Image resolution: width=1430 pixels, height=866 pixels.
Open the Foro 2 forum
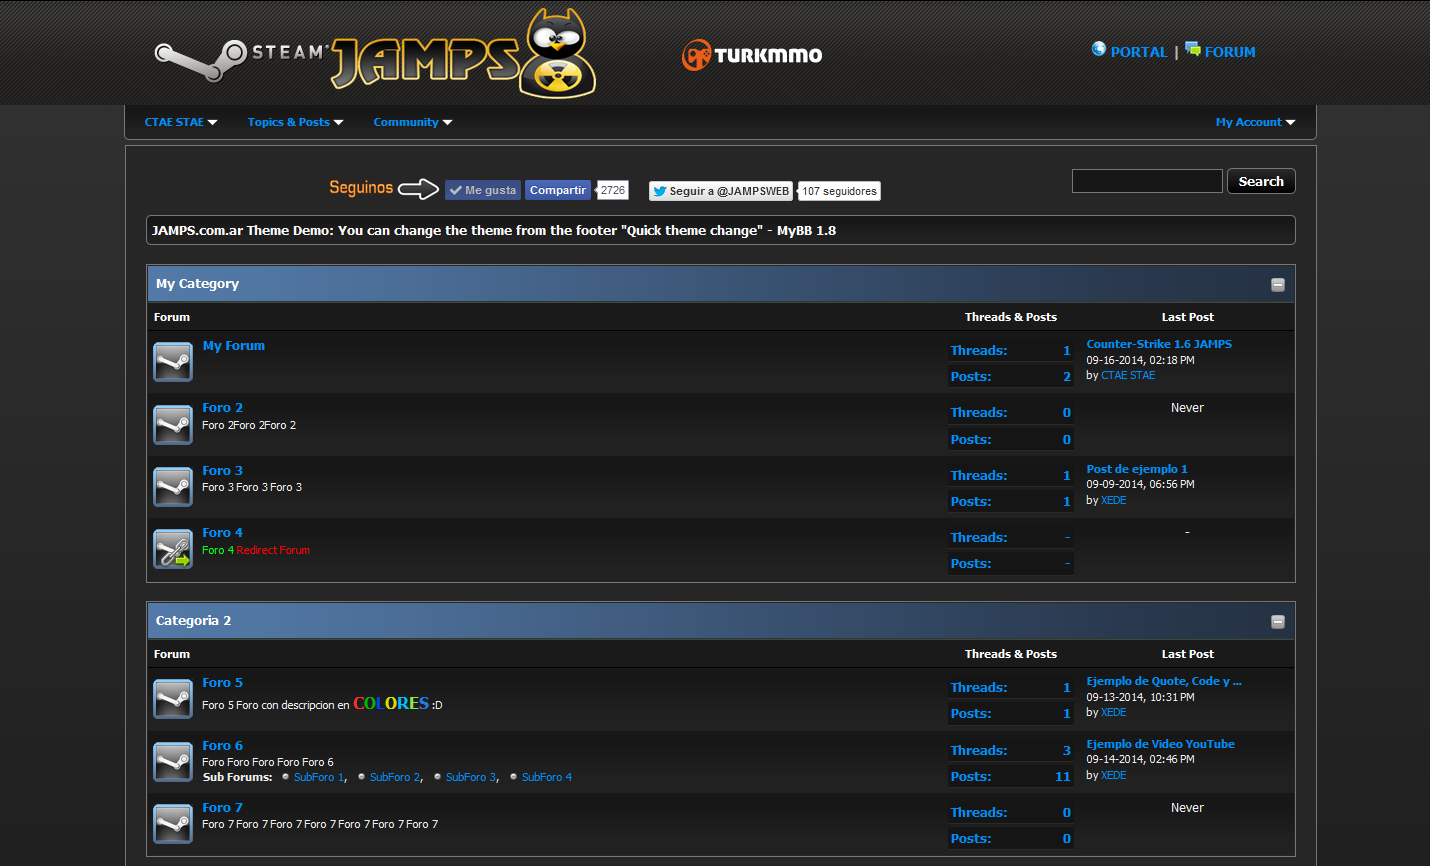pyautogui.click(x=222, y=408)
